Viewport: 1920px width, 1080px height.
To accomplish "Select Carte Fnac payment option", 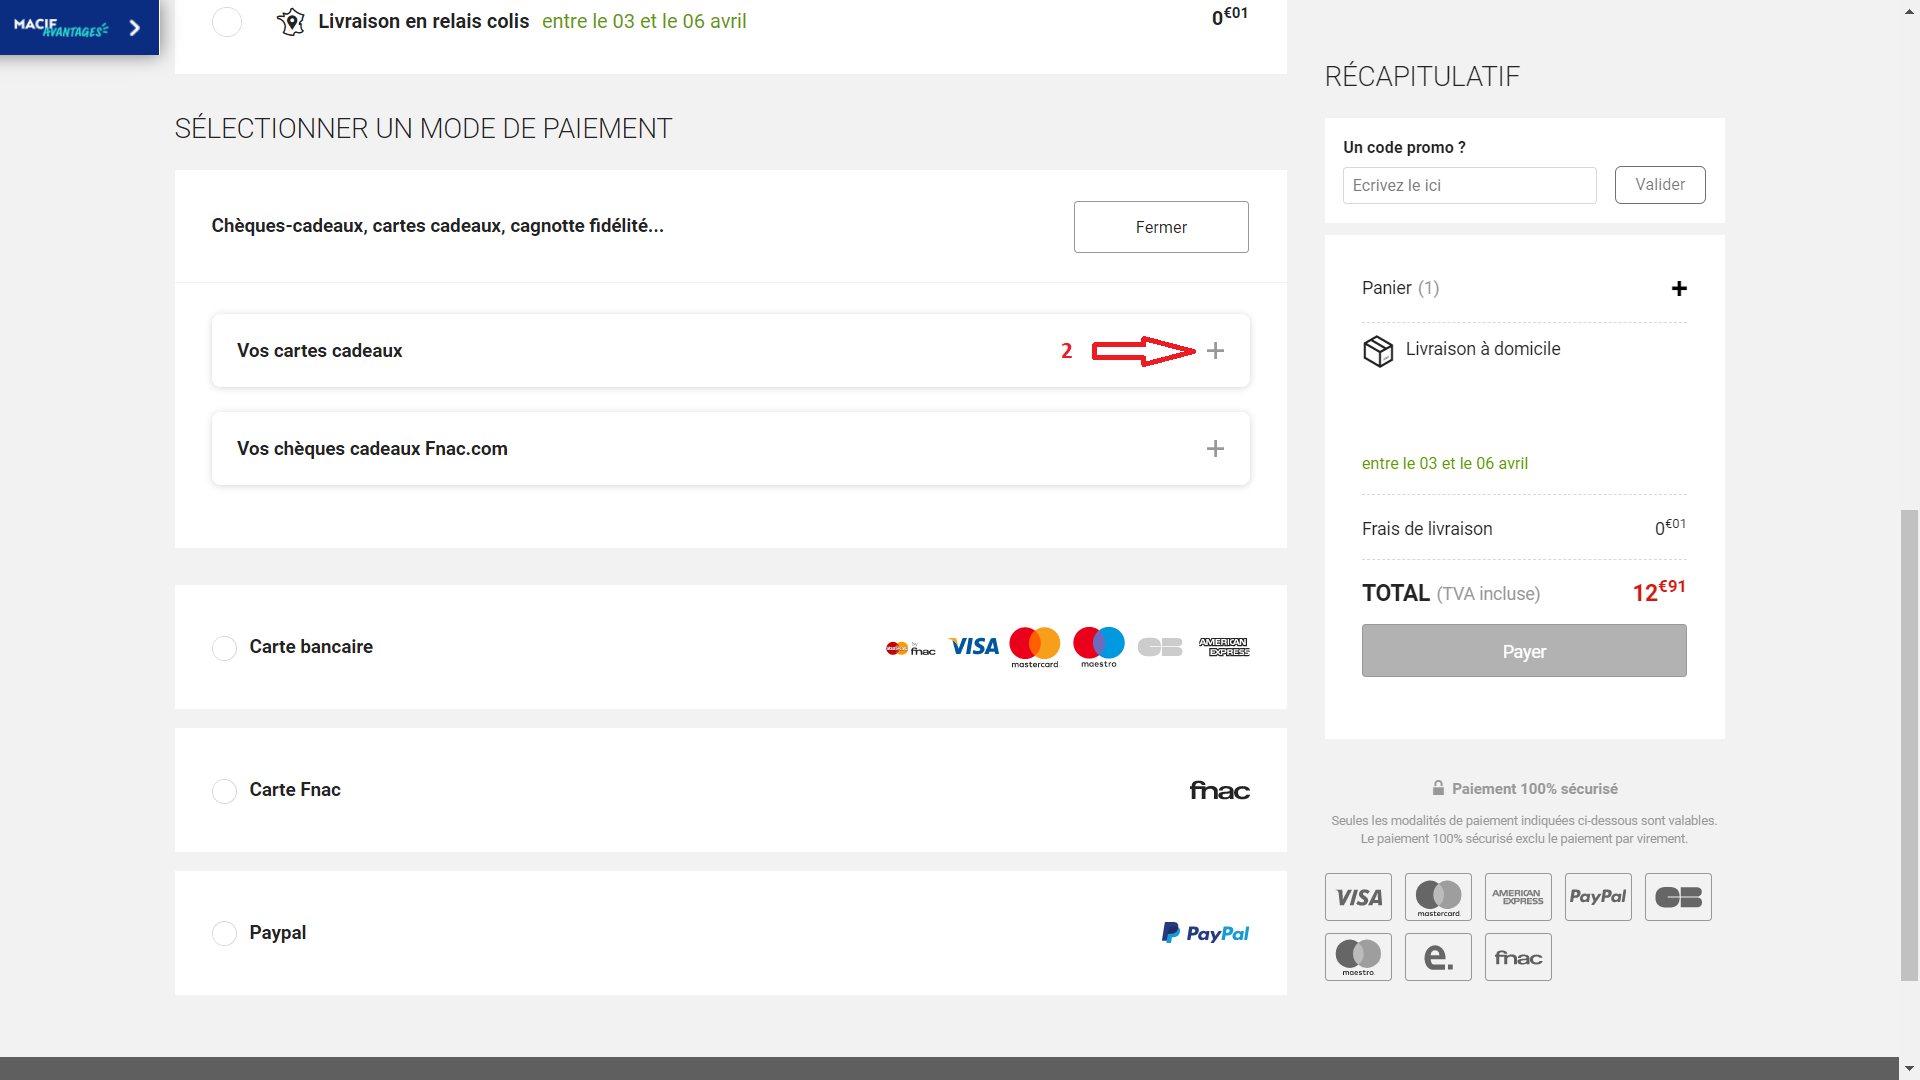I will [x=224, y=791].
